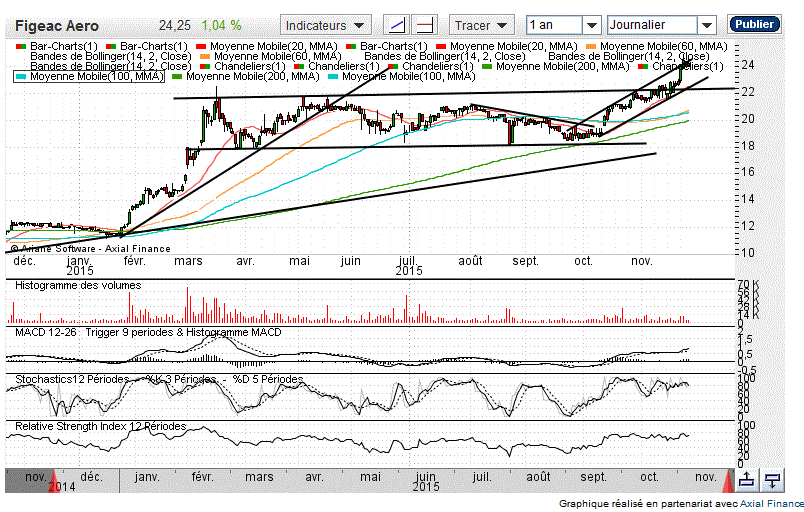
Task: Click 'févr.' in the bottom timeline bar
Action: (203, 477)
